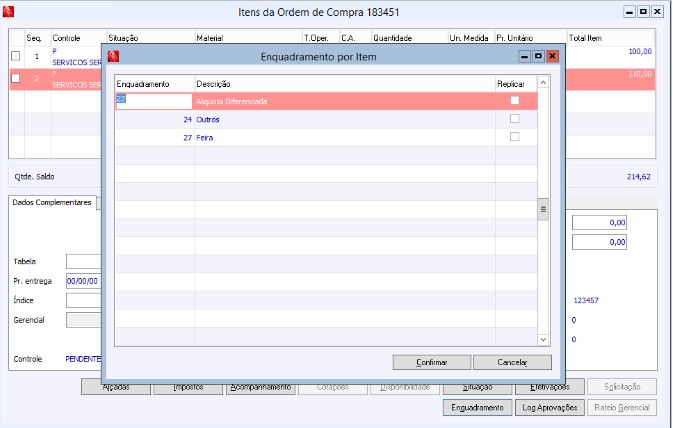Screen dimensions: 673x428
Task: Select the Outros description row
Action: coord(208,120)
